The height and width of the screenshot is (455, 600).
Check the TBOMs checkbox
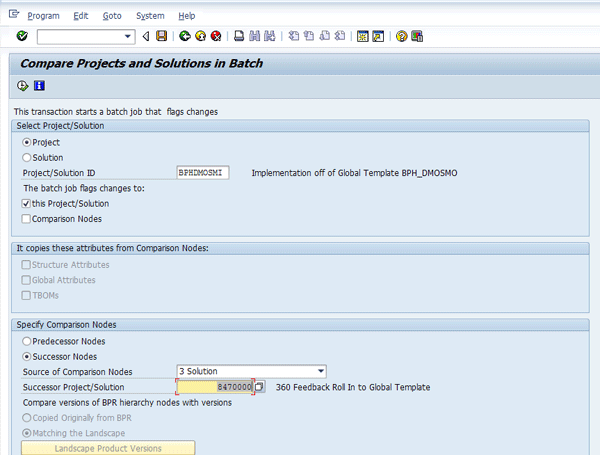(26, 295)
